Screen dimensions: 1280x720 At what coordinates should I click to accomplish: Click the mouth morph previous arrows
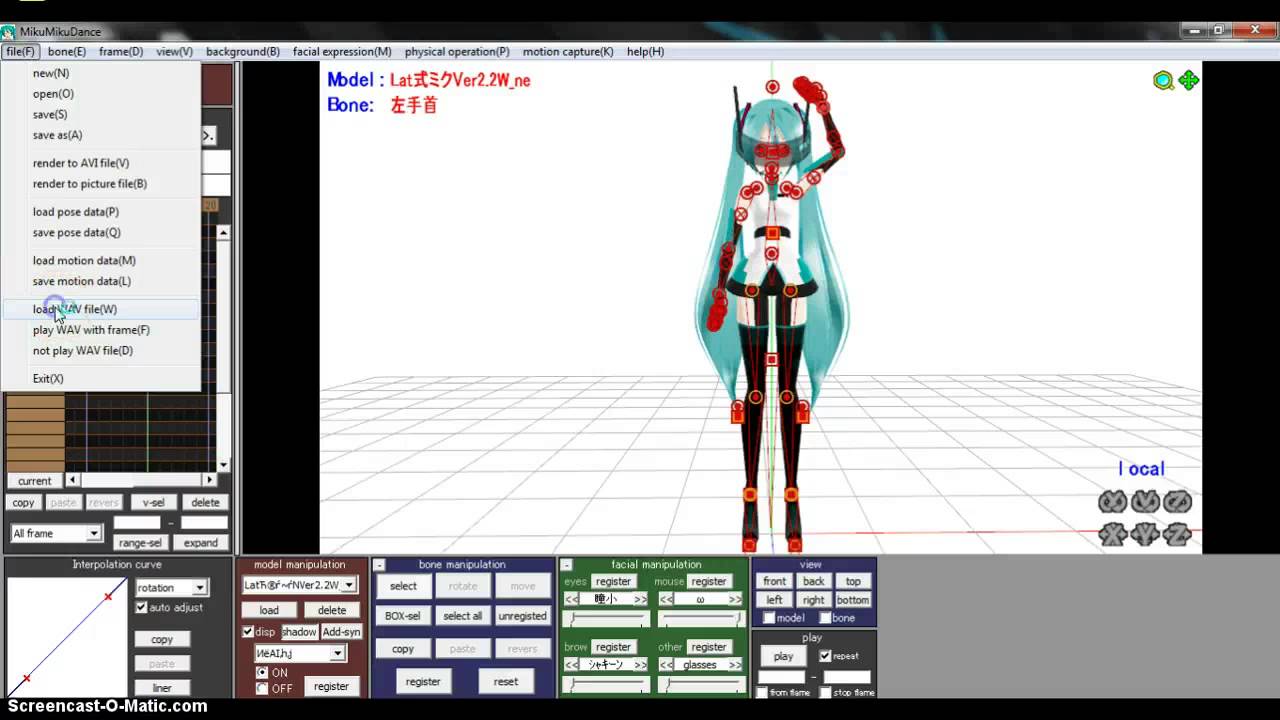pyautogui.click(x=666, y=599)
